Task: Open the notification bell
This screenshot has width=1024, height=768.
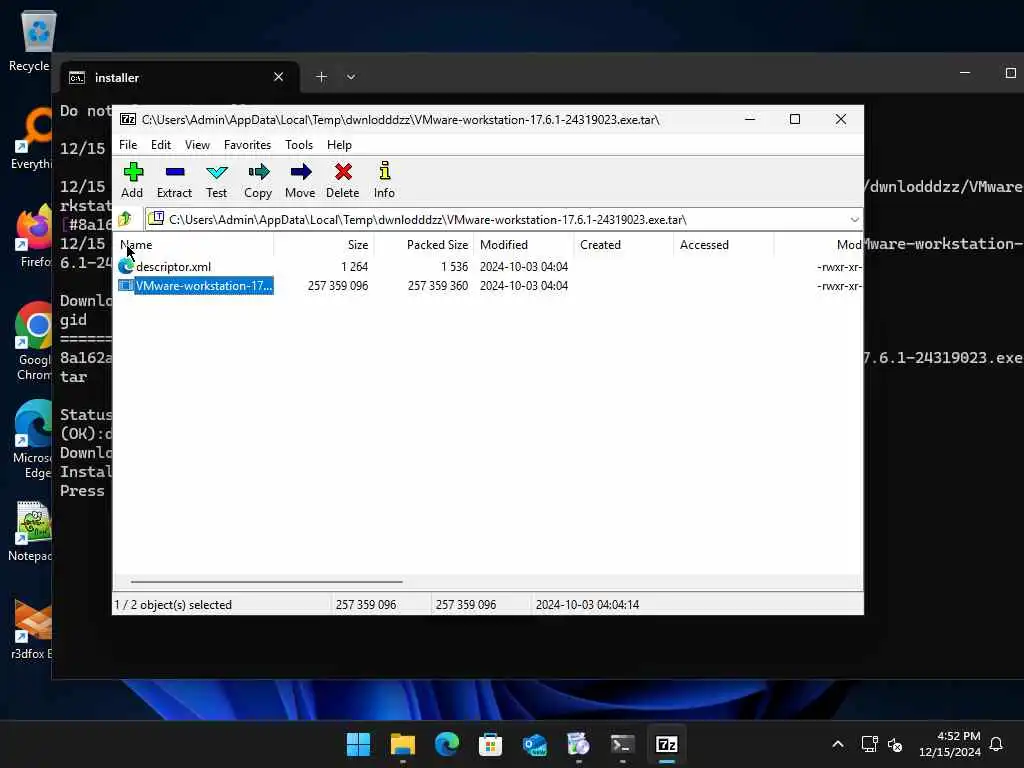Action: click(x=996, y=744)
